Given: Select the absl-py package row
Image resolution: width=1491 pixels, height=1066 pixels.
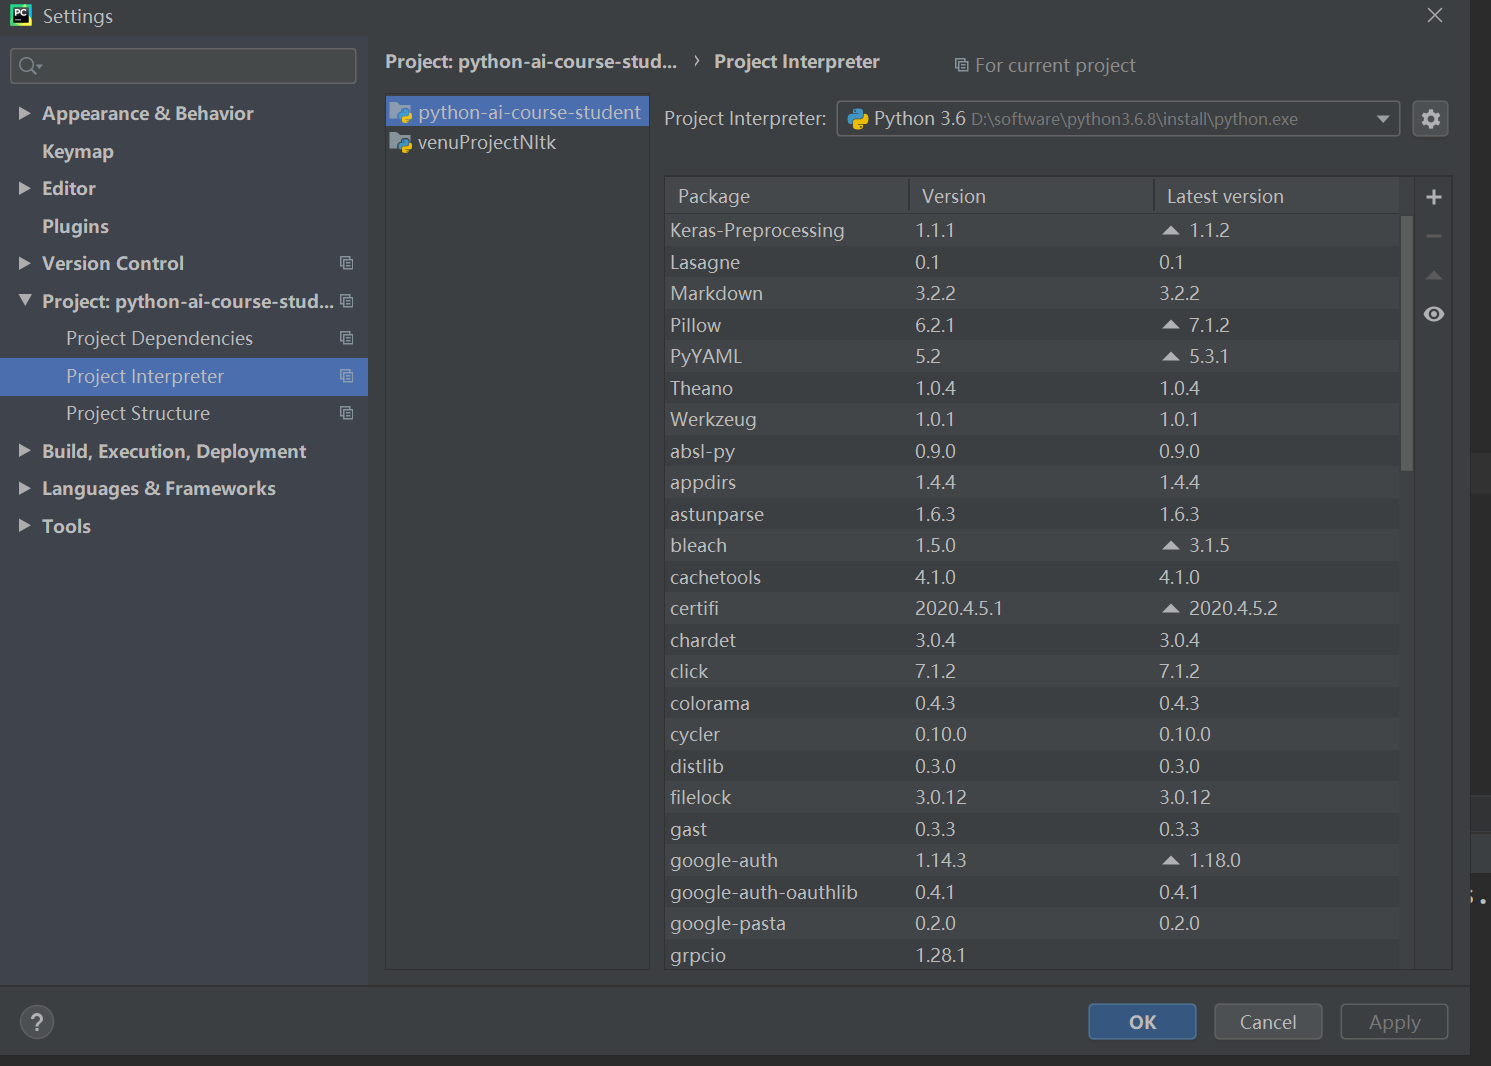Looking at the screenshot, I should (x=1032, y=451).
